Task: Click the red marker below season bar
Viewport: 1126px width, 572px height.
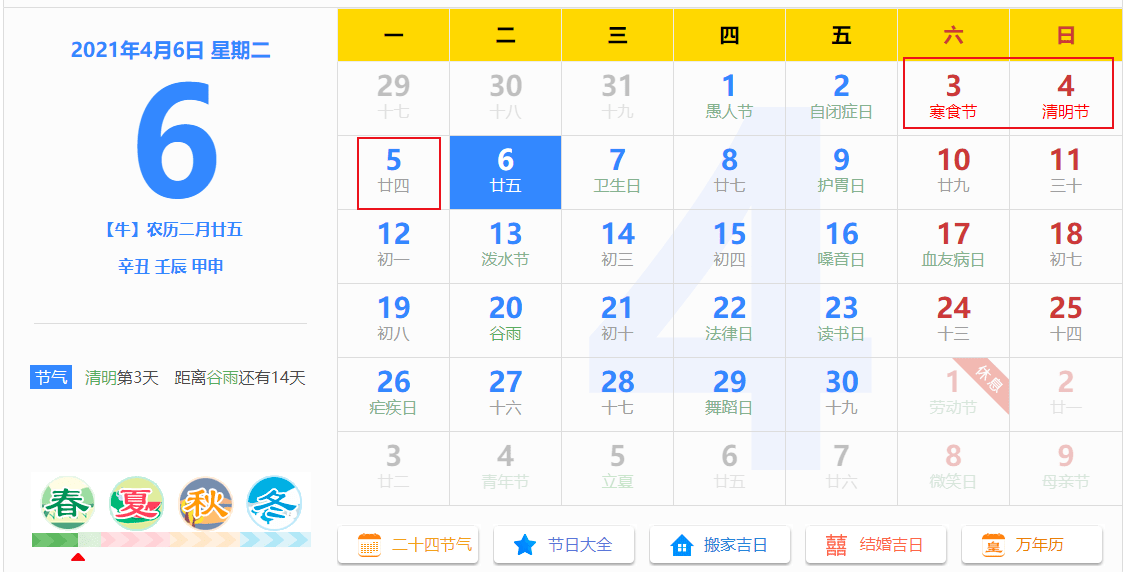Action: pos(78,557)
